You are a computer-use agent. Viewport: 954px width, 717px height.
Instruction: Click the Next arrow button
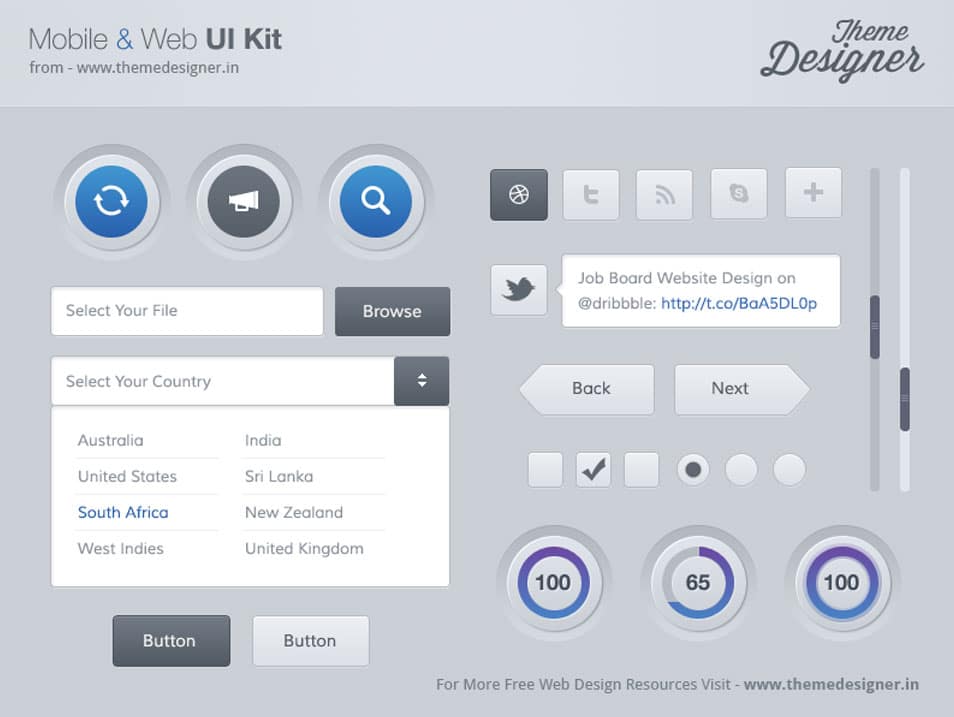point(729,389)
